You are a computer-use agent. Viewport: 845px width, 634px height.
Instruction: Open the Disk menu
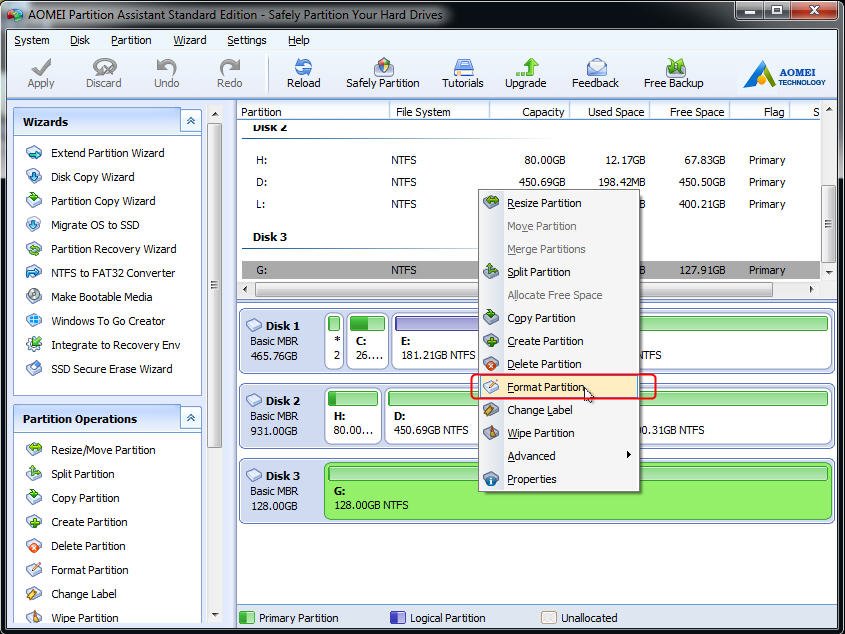pos(80,40)
